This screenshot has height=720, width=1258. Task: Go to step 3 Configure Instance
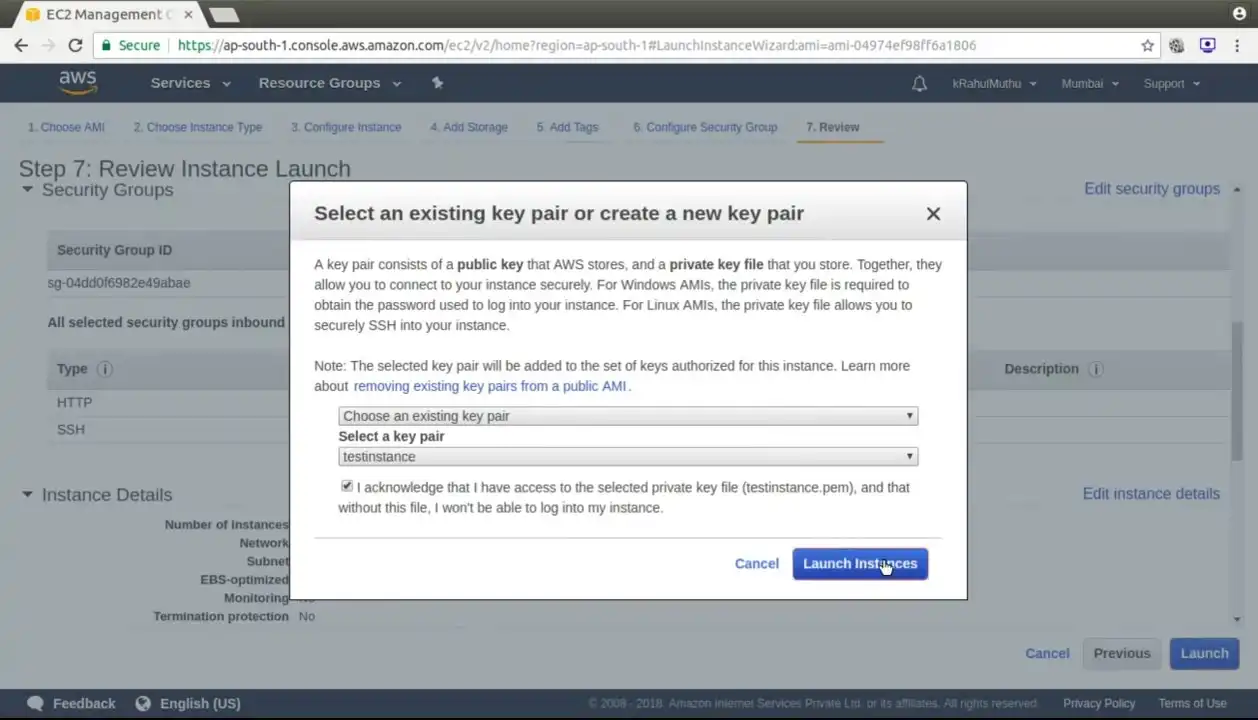(x=346, y=127)
